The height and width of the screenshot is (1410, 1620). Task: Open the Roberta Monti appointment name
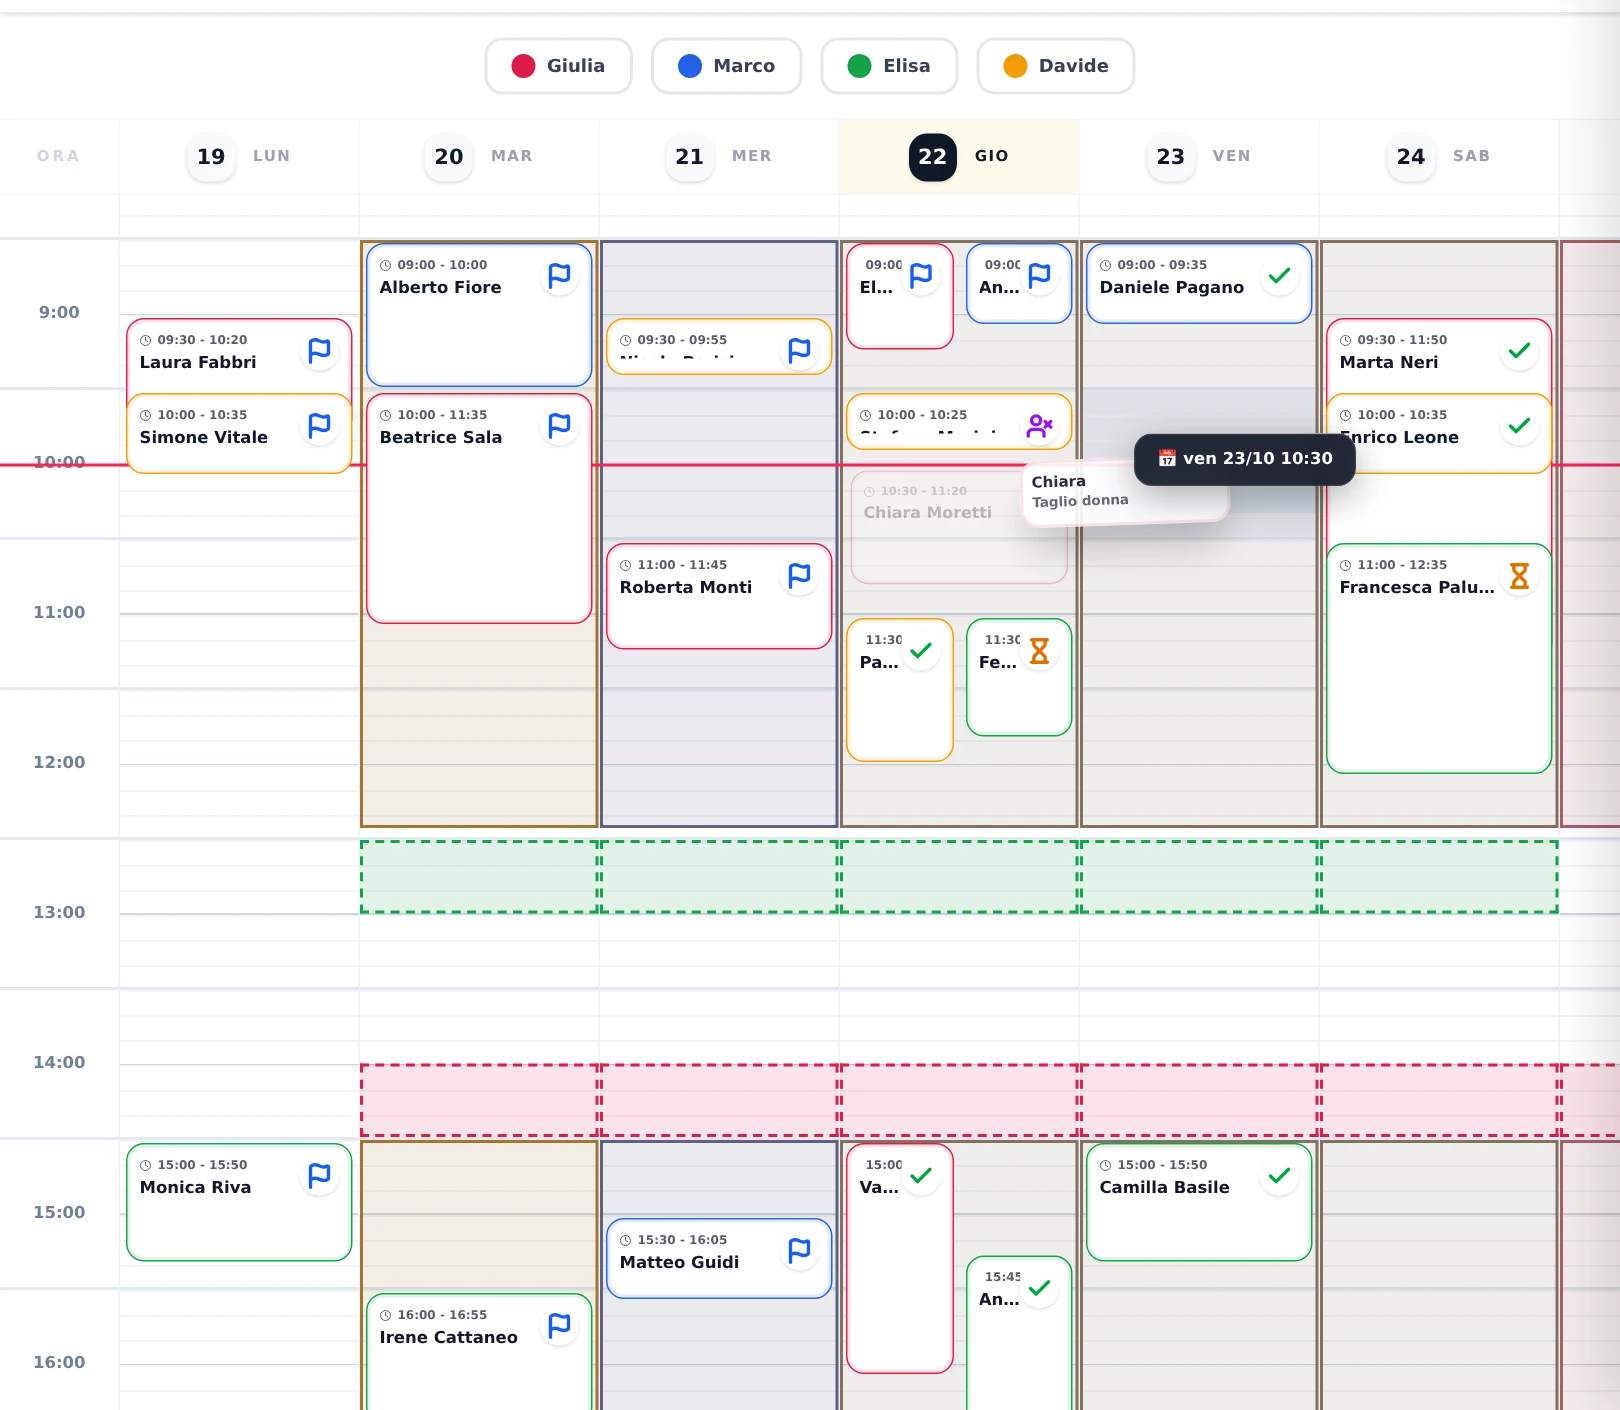pos(686,587)
